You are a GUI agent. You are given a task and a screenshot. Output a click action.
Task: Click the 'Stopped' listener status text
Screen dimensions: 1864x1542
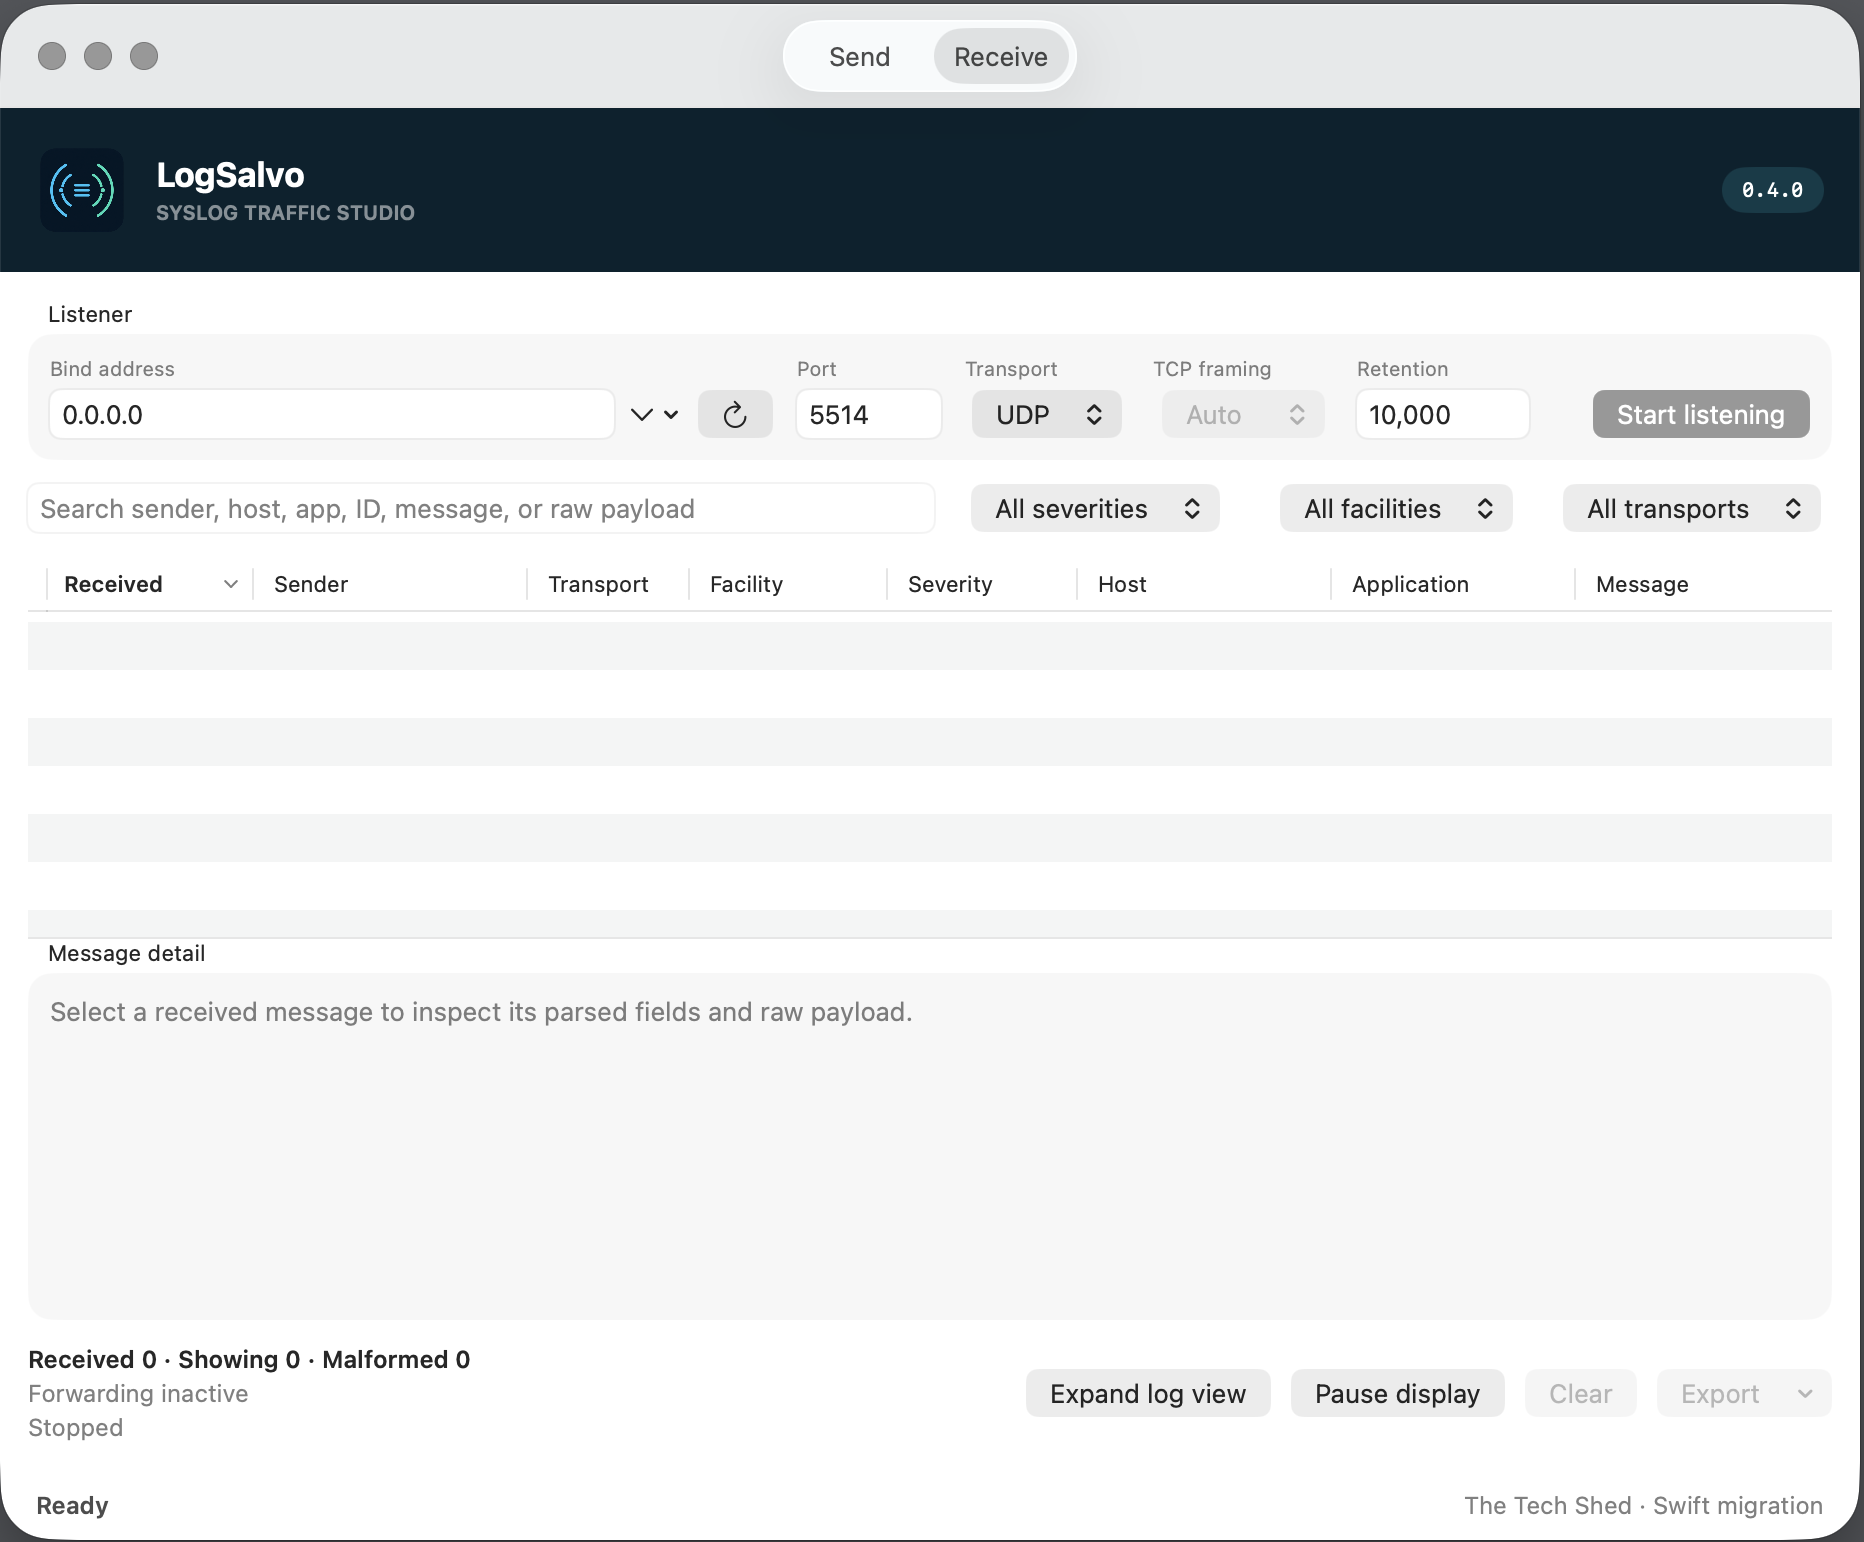tap(75, 1427)
